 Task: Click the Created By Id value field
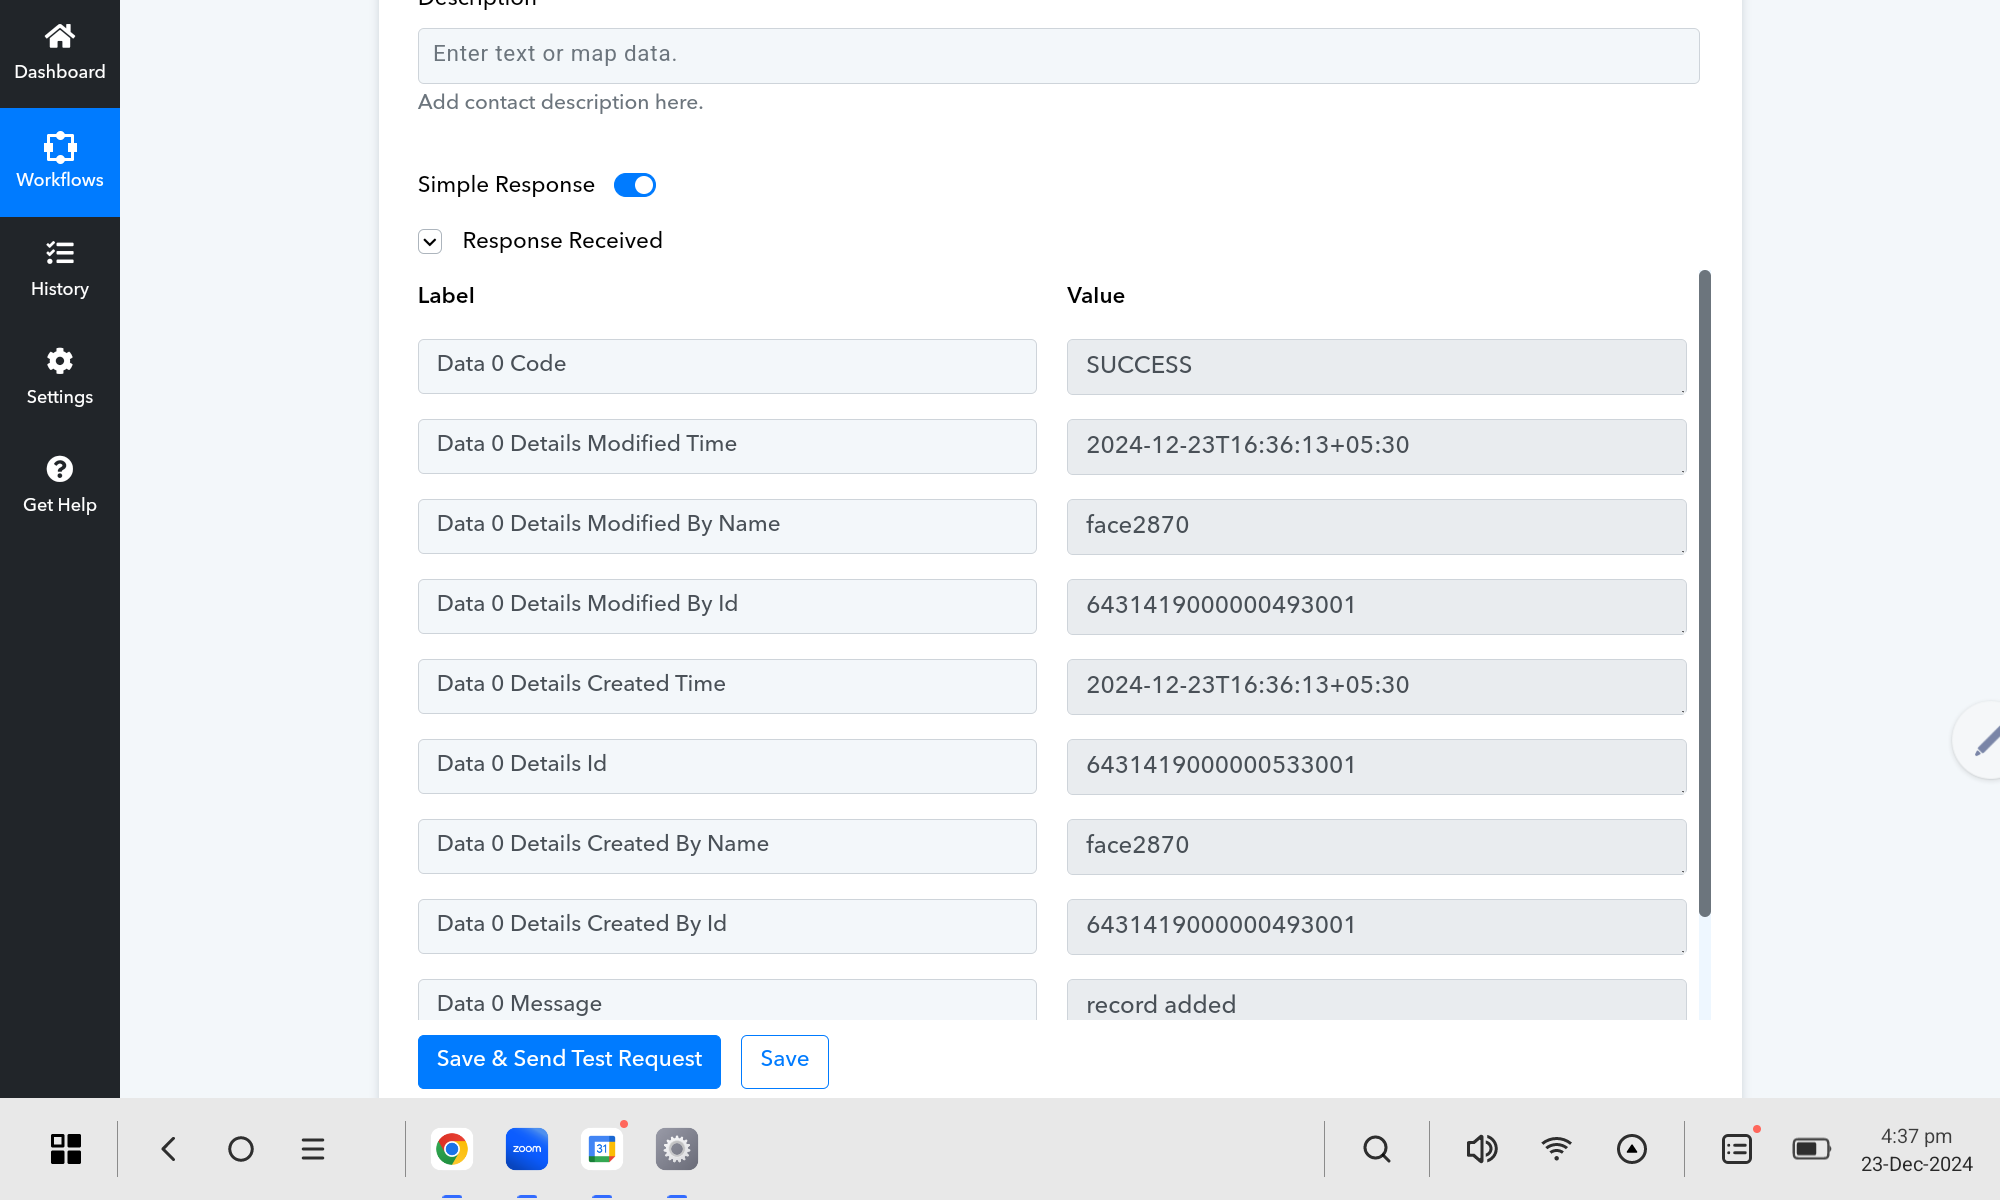(1377, 926)
